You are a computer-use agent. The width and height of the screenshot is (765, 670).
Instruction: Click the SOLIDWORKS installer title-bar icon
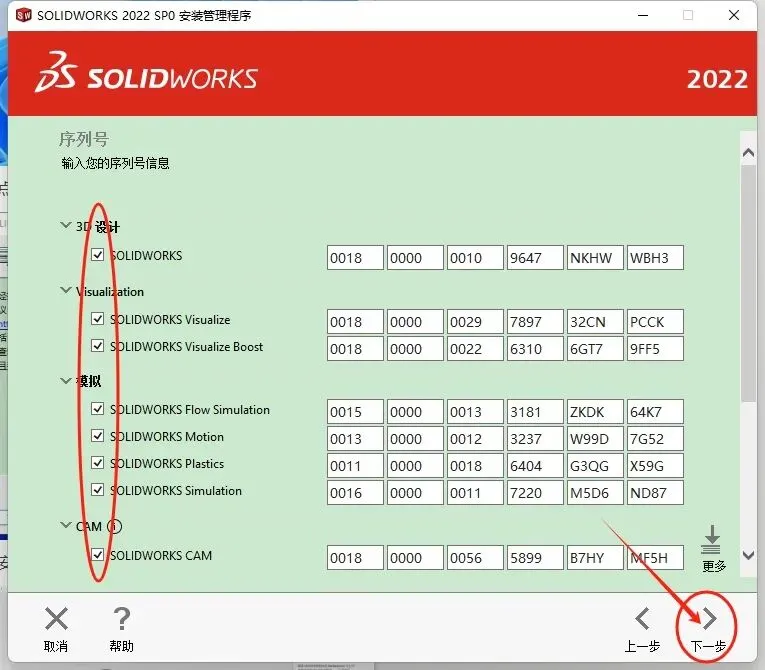pyautogui.click(x=23, y=15)
